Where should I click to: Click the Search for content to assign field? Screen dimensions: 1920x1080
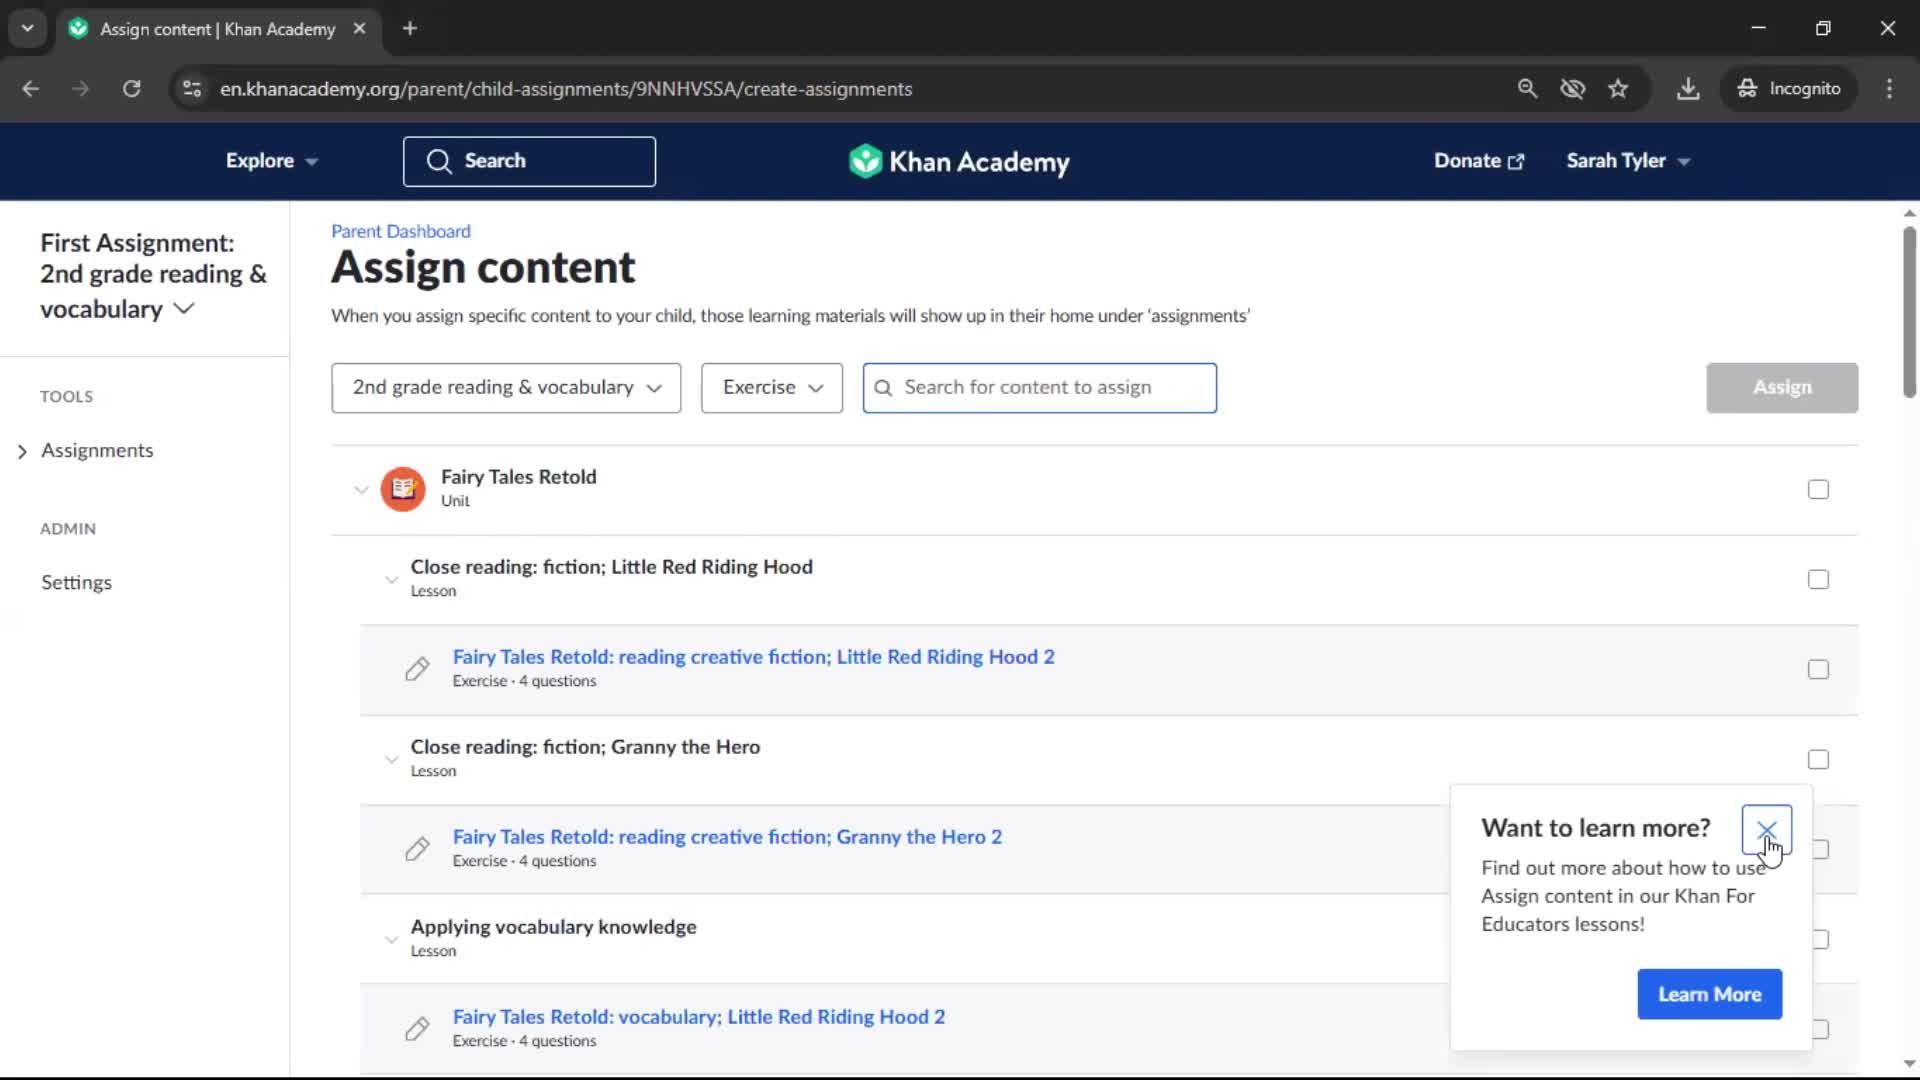point(1039,388)
